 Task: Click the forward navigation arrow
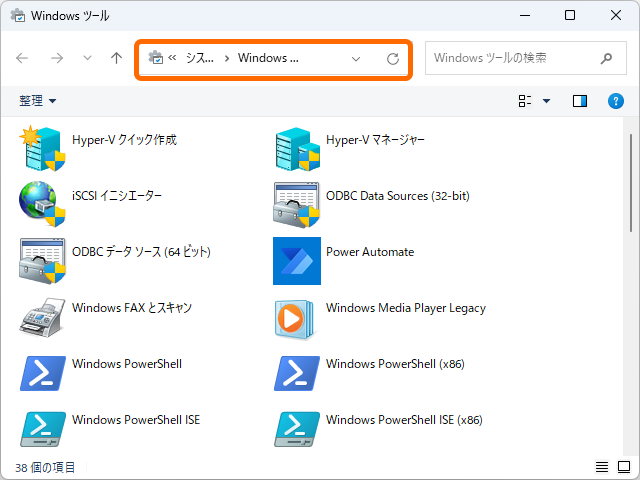click(57, 58)
